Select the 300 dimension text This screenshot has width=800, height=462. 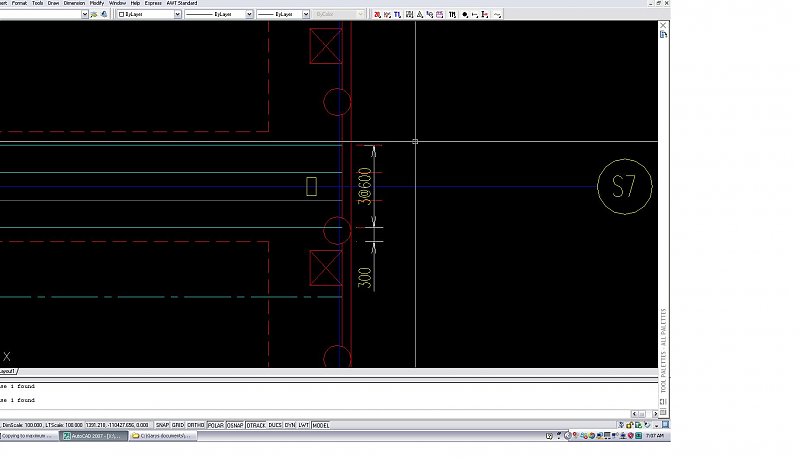pyautogui.click(x=364, y=278)
